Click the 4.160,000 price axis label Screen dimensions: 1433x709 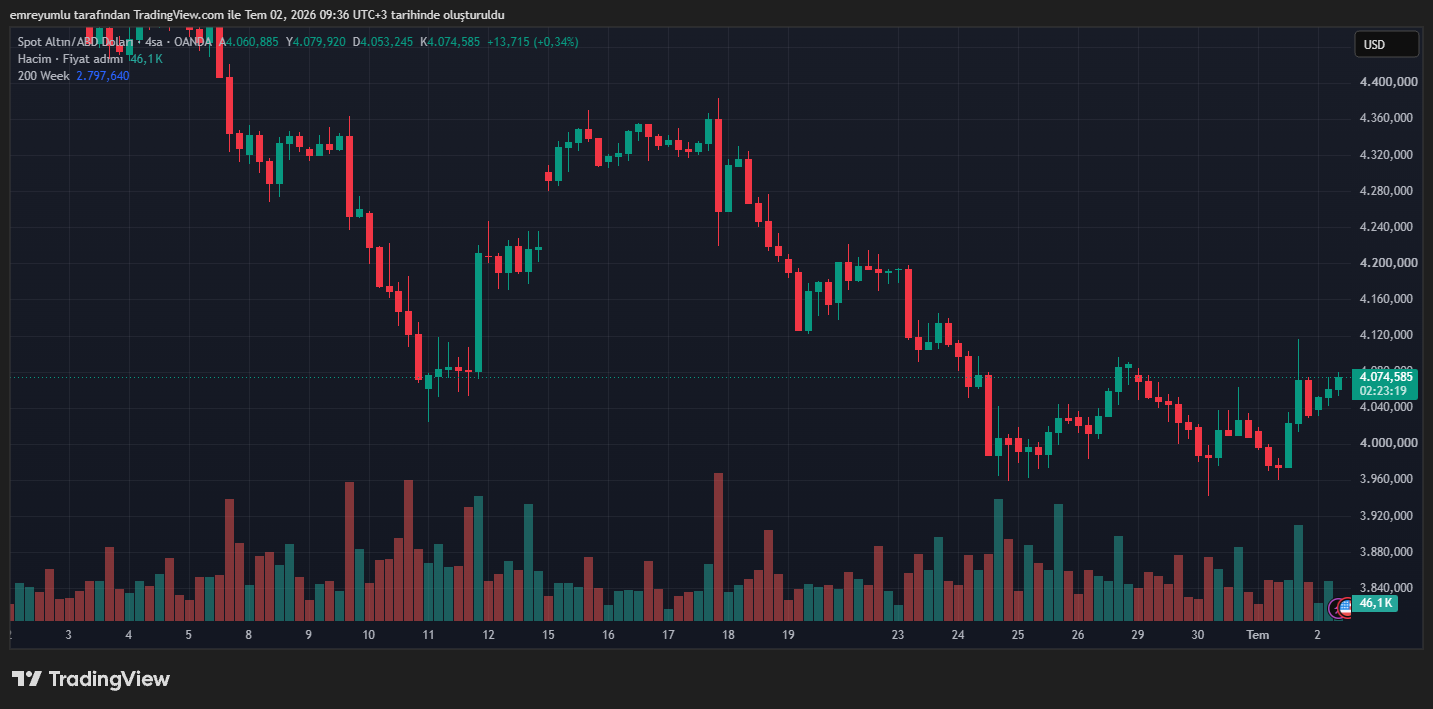pyautogui.click(x=1388, y=299)
